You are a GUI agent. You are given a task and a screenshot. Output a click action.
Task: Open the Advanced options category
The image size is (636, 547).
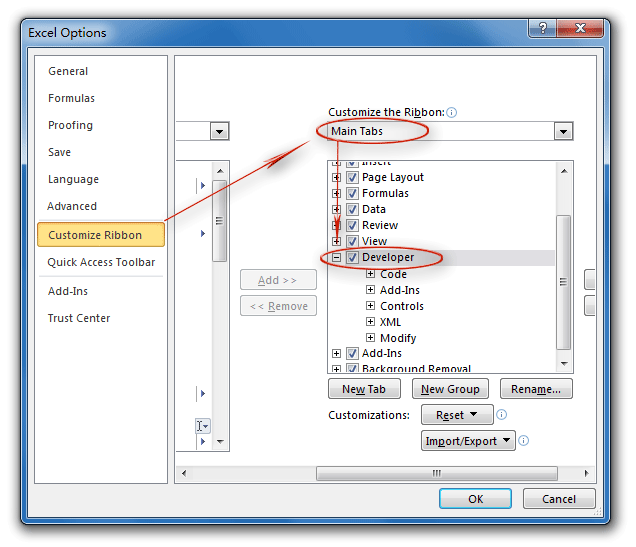pyautogui.click(x=72, y=206)
